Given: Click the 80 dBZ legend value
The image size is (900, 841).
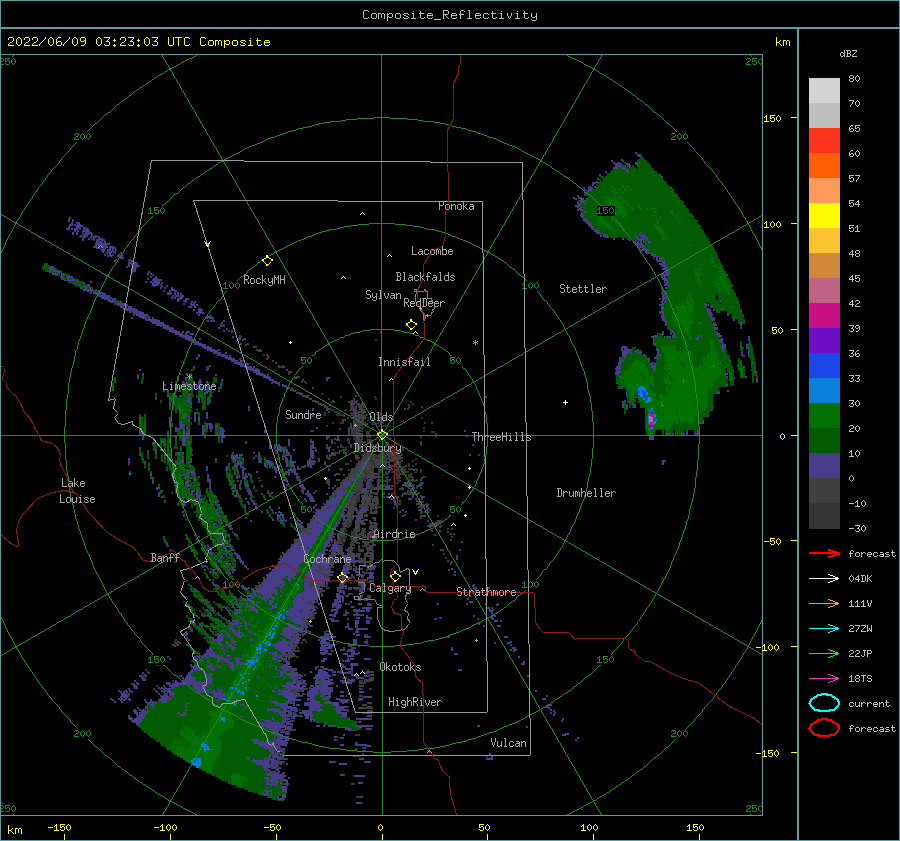Looking at the screenshot, I should (x=854, y=78).
